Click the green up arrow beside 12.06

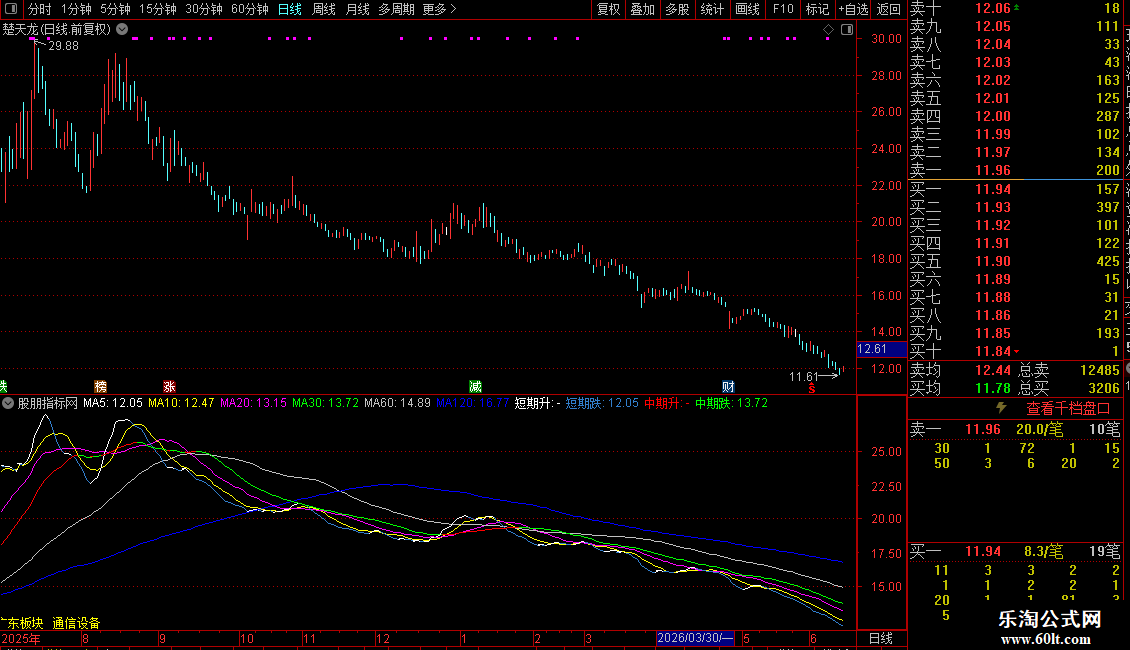(1016, 7)
